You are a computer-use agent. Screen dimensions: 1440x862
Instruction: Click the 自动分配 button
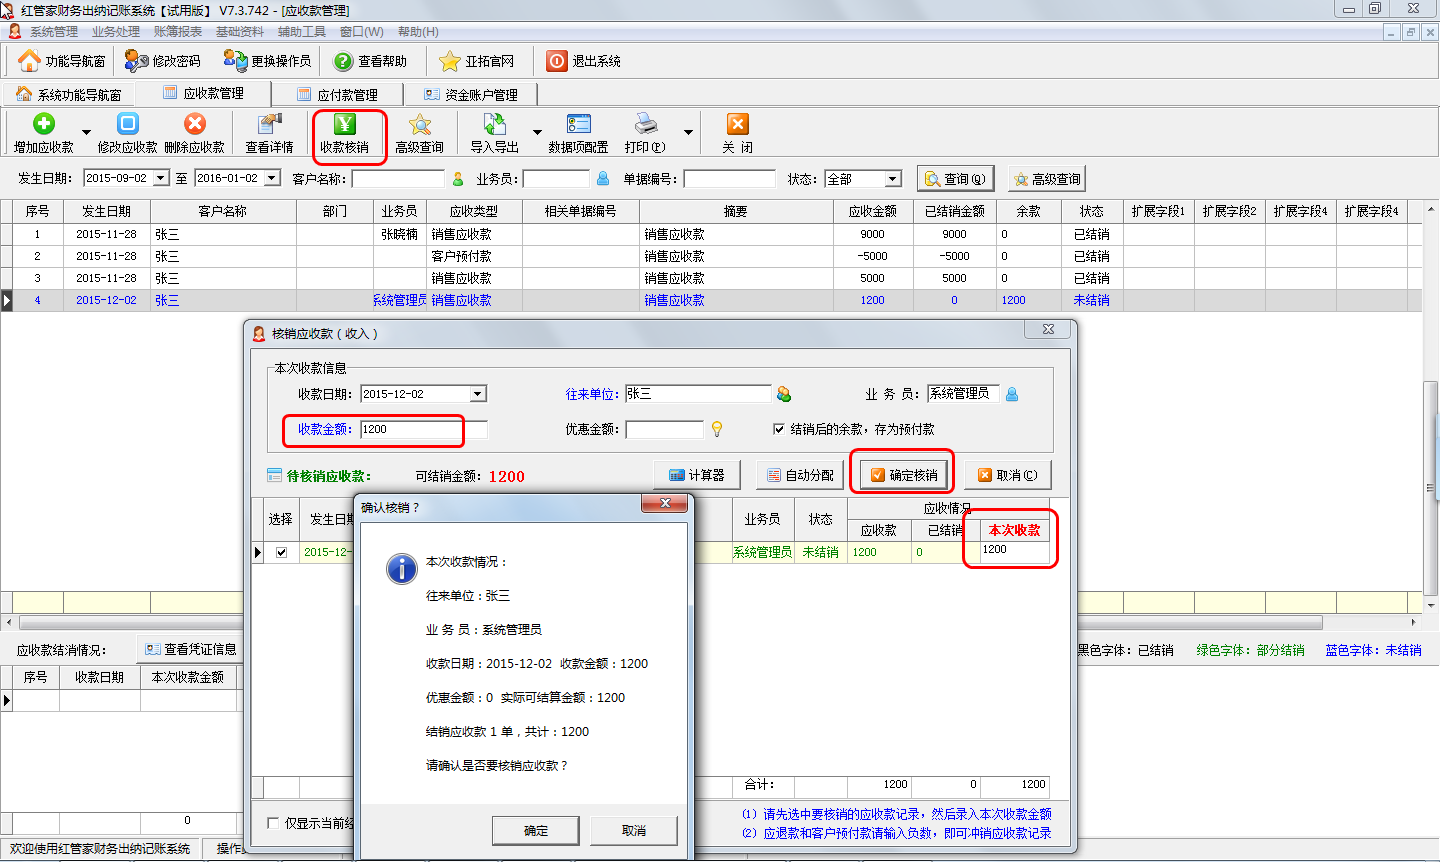[x=800, y=475]
